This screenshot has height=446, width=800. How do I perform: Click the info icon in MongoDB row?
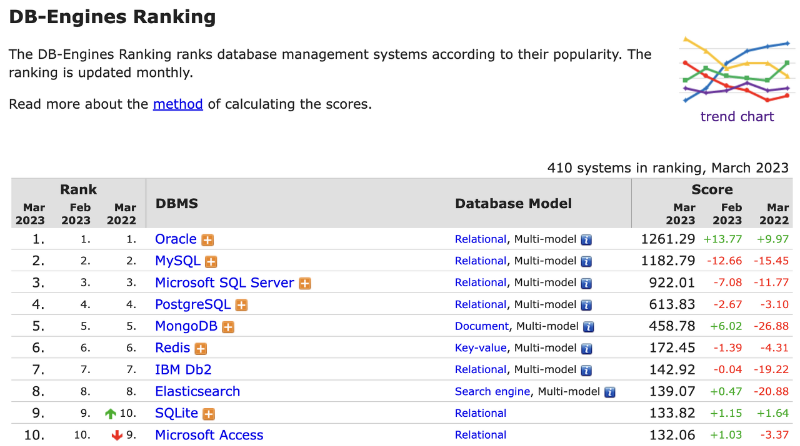[588, 327]
